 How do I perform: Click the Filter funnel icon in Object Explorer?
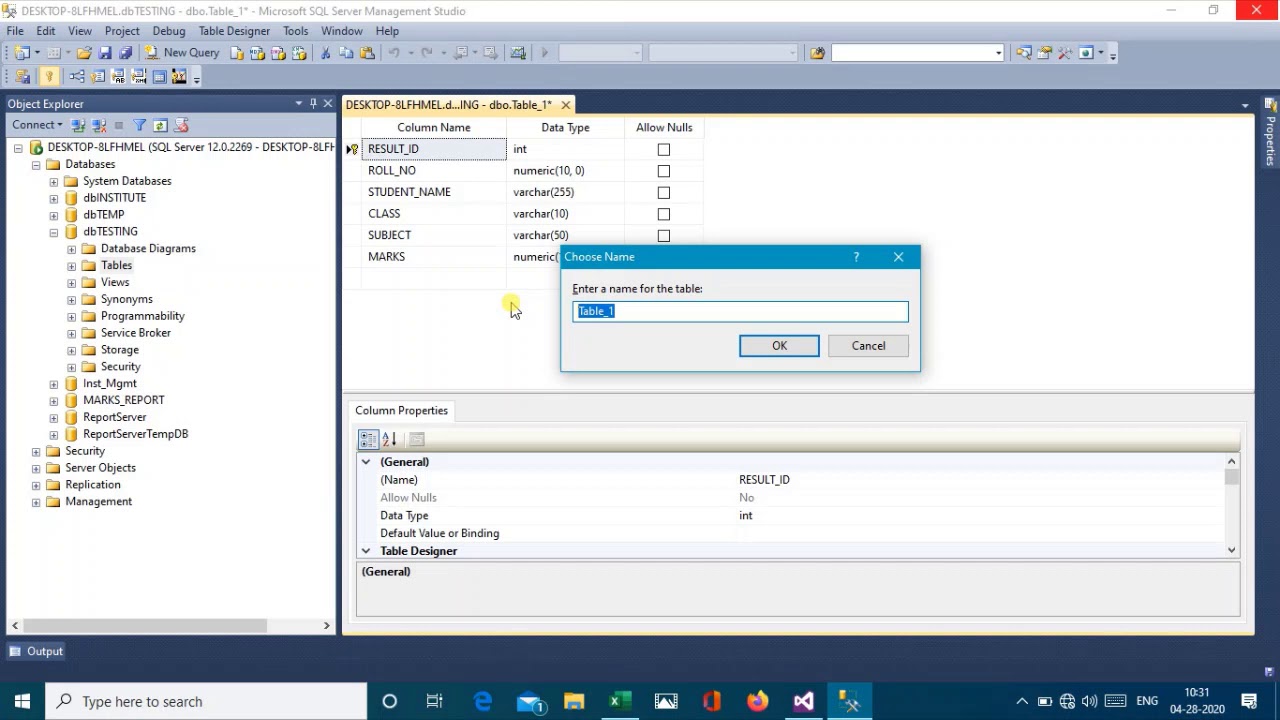click(x=140, y=125)
